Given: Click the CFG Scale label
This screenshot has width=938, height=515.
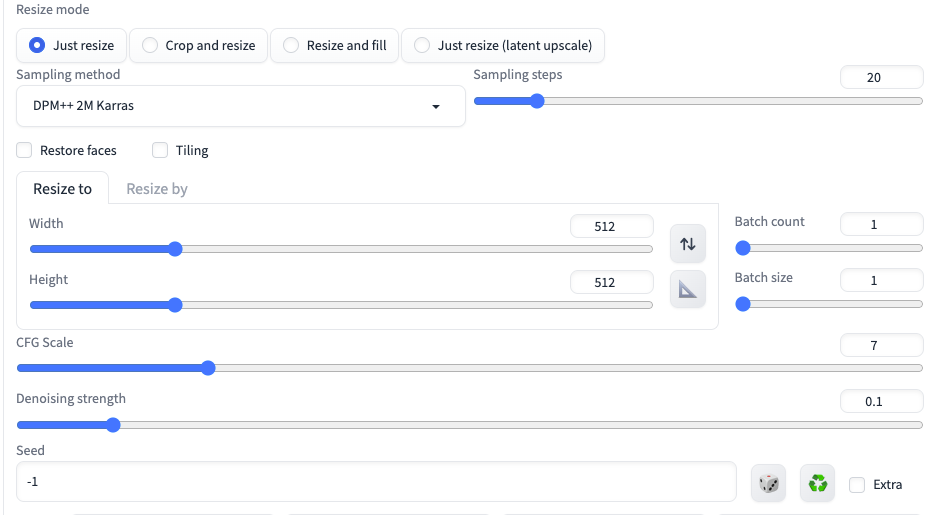Looking at the screenshot, I should [x=45, y=343].
